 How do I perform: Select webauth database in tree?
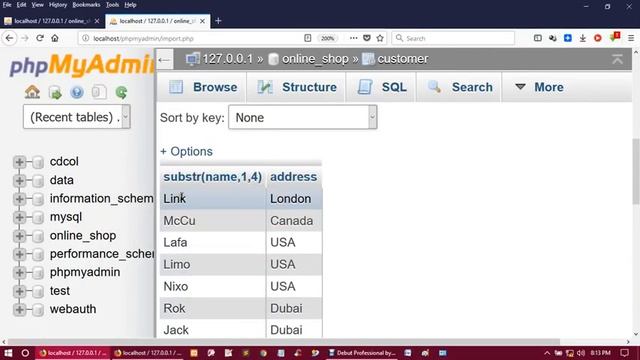tap(73, 309)
